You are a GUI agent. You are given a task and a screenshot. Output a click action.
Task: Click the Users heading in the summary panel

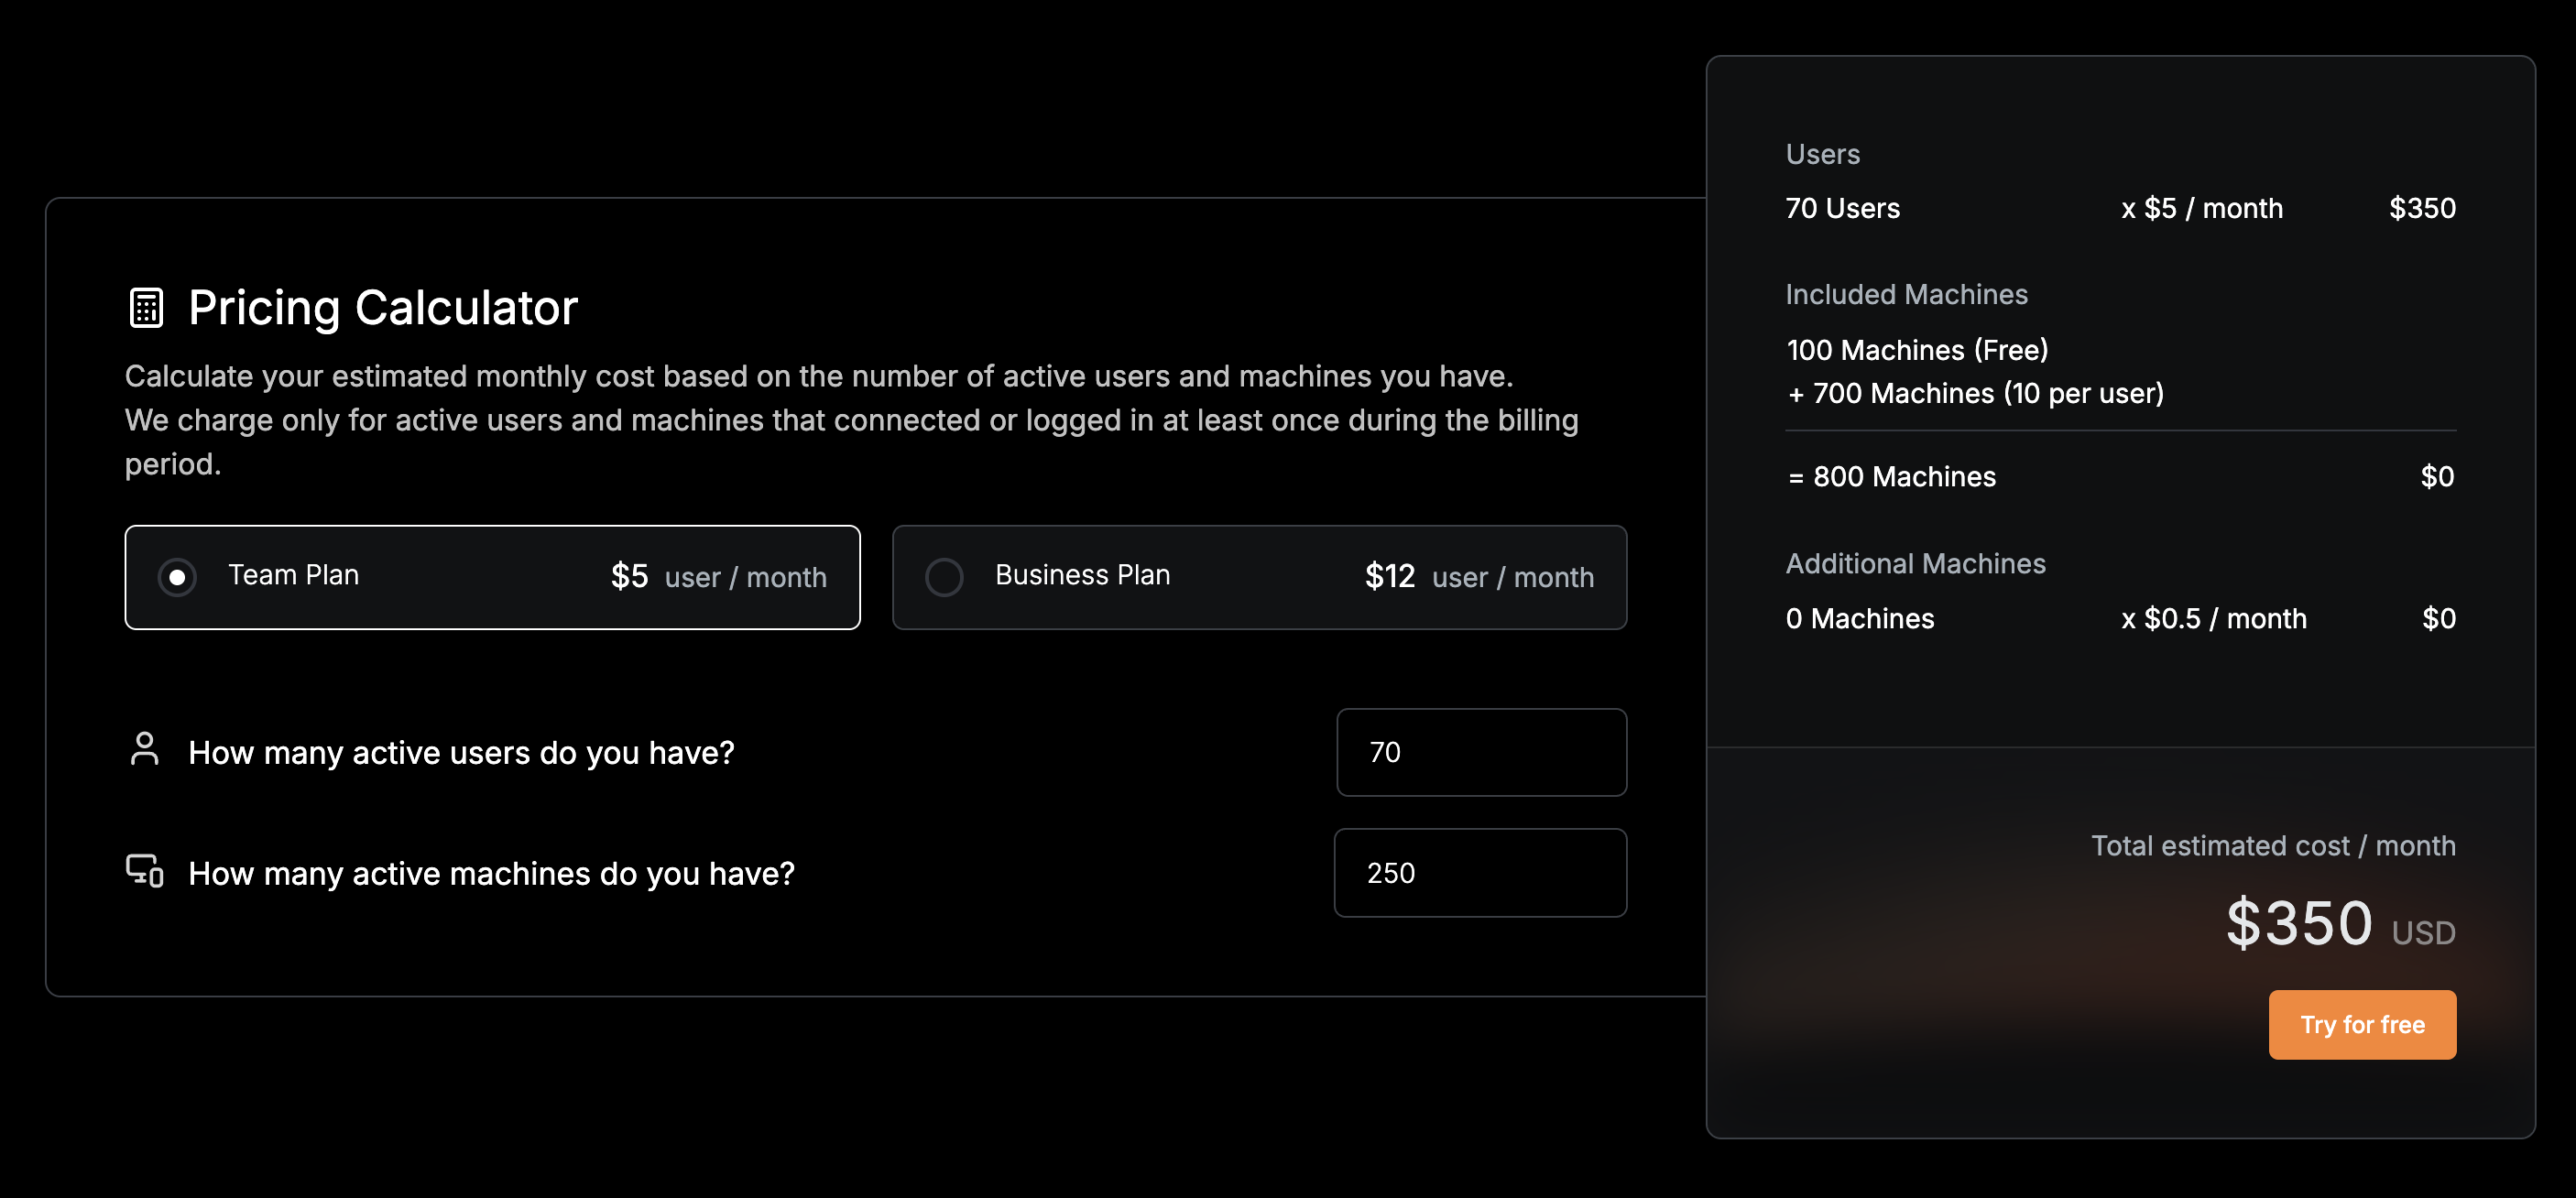[x=1822, y=154]
